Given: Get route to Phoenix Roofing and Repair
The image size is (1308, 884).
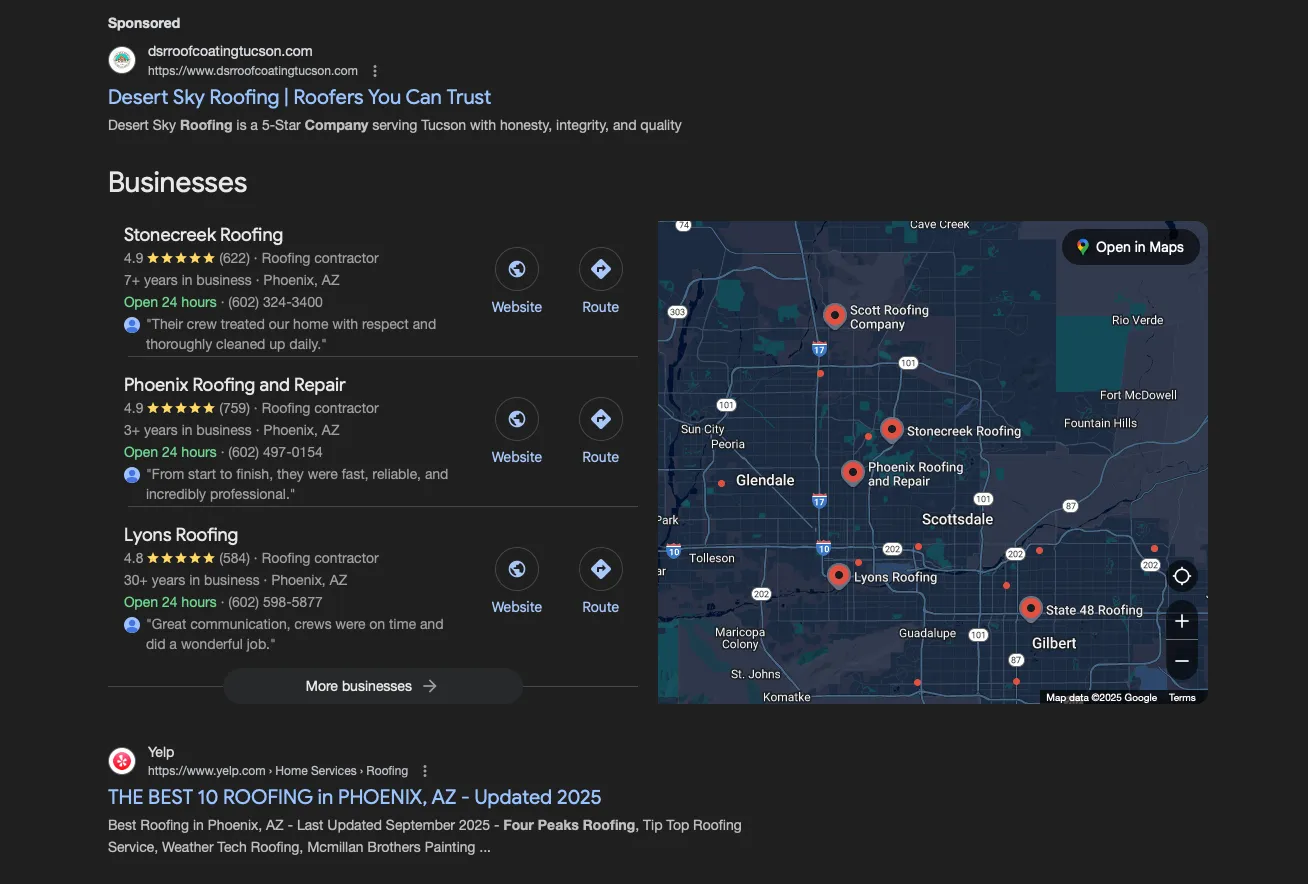Looking at the screenshot, I should (x=601, y=419).
